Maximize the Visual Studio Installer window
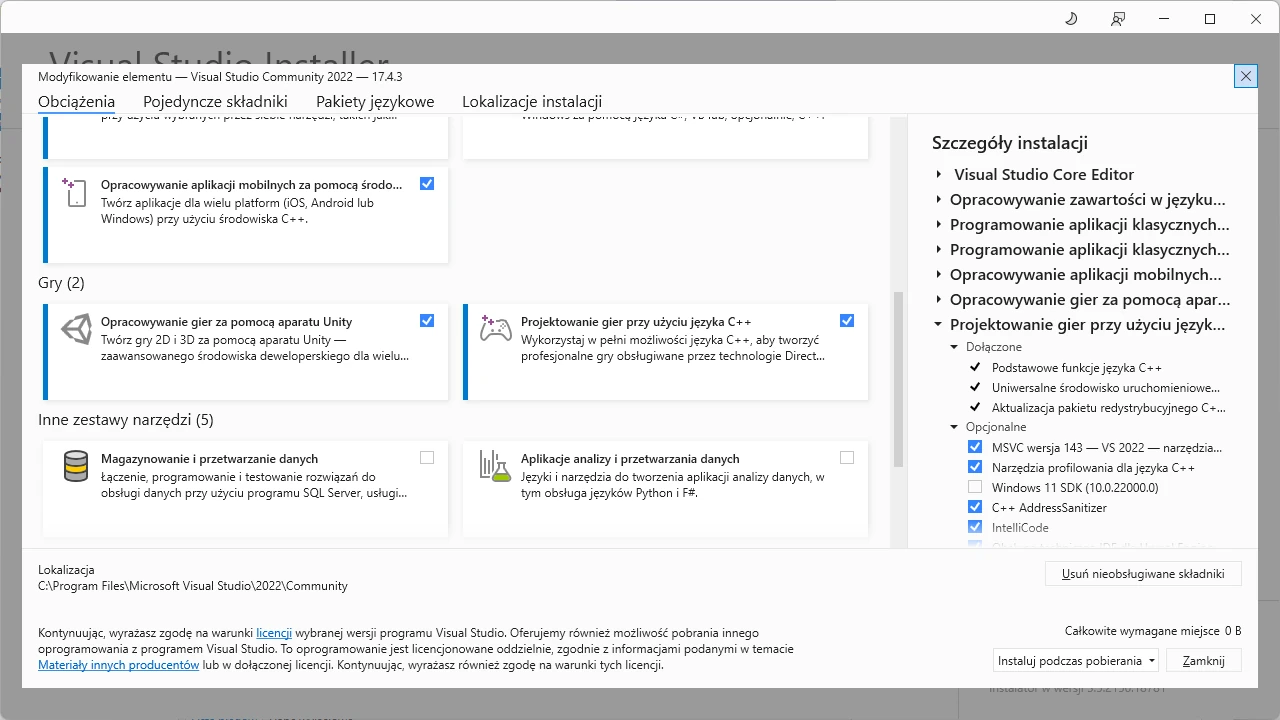1280x720 pixels. (1210, 19)
